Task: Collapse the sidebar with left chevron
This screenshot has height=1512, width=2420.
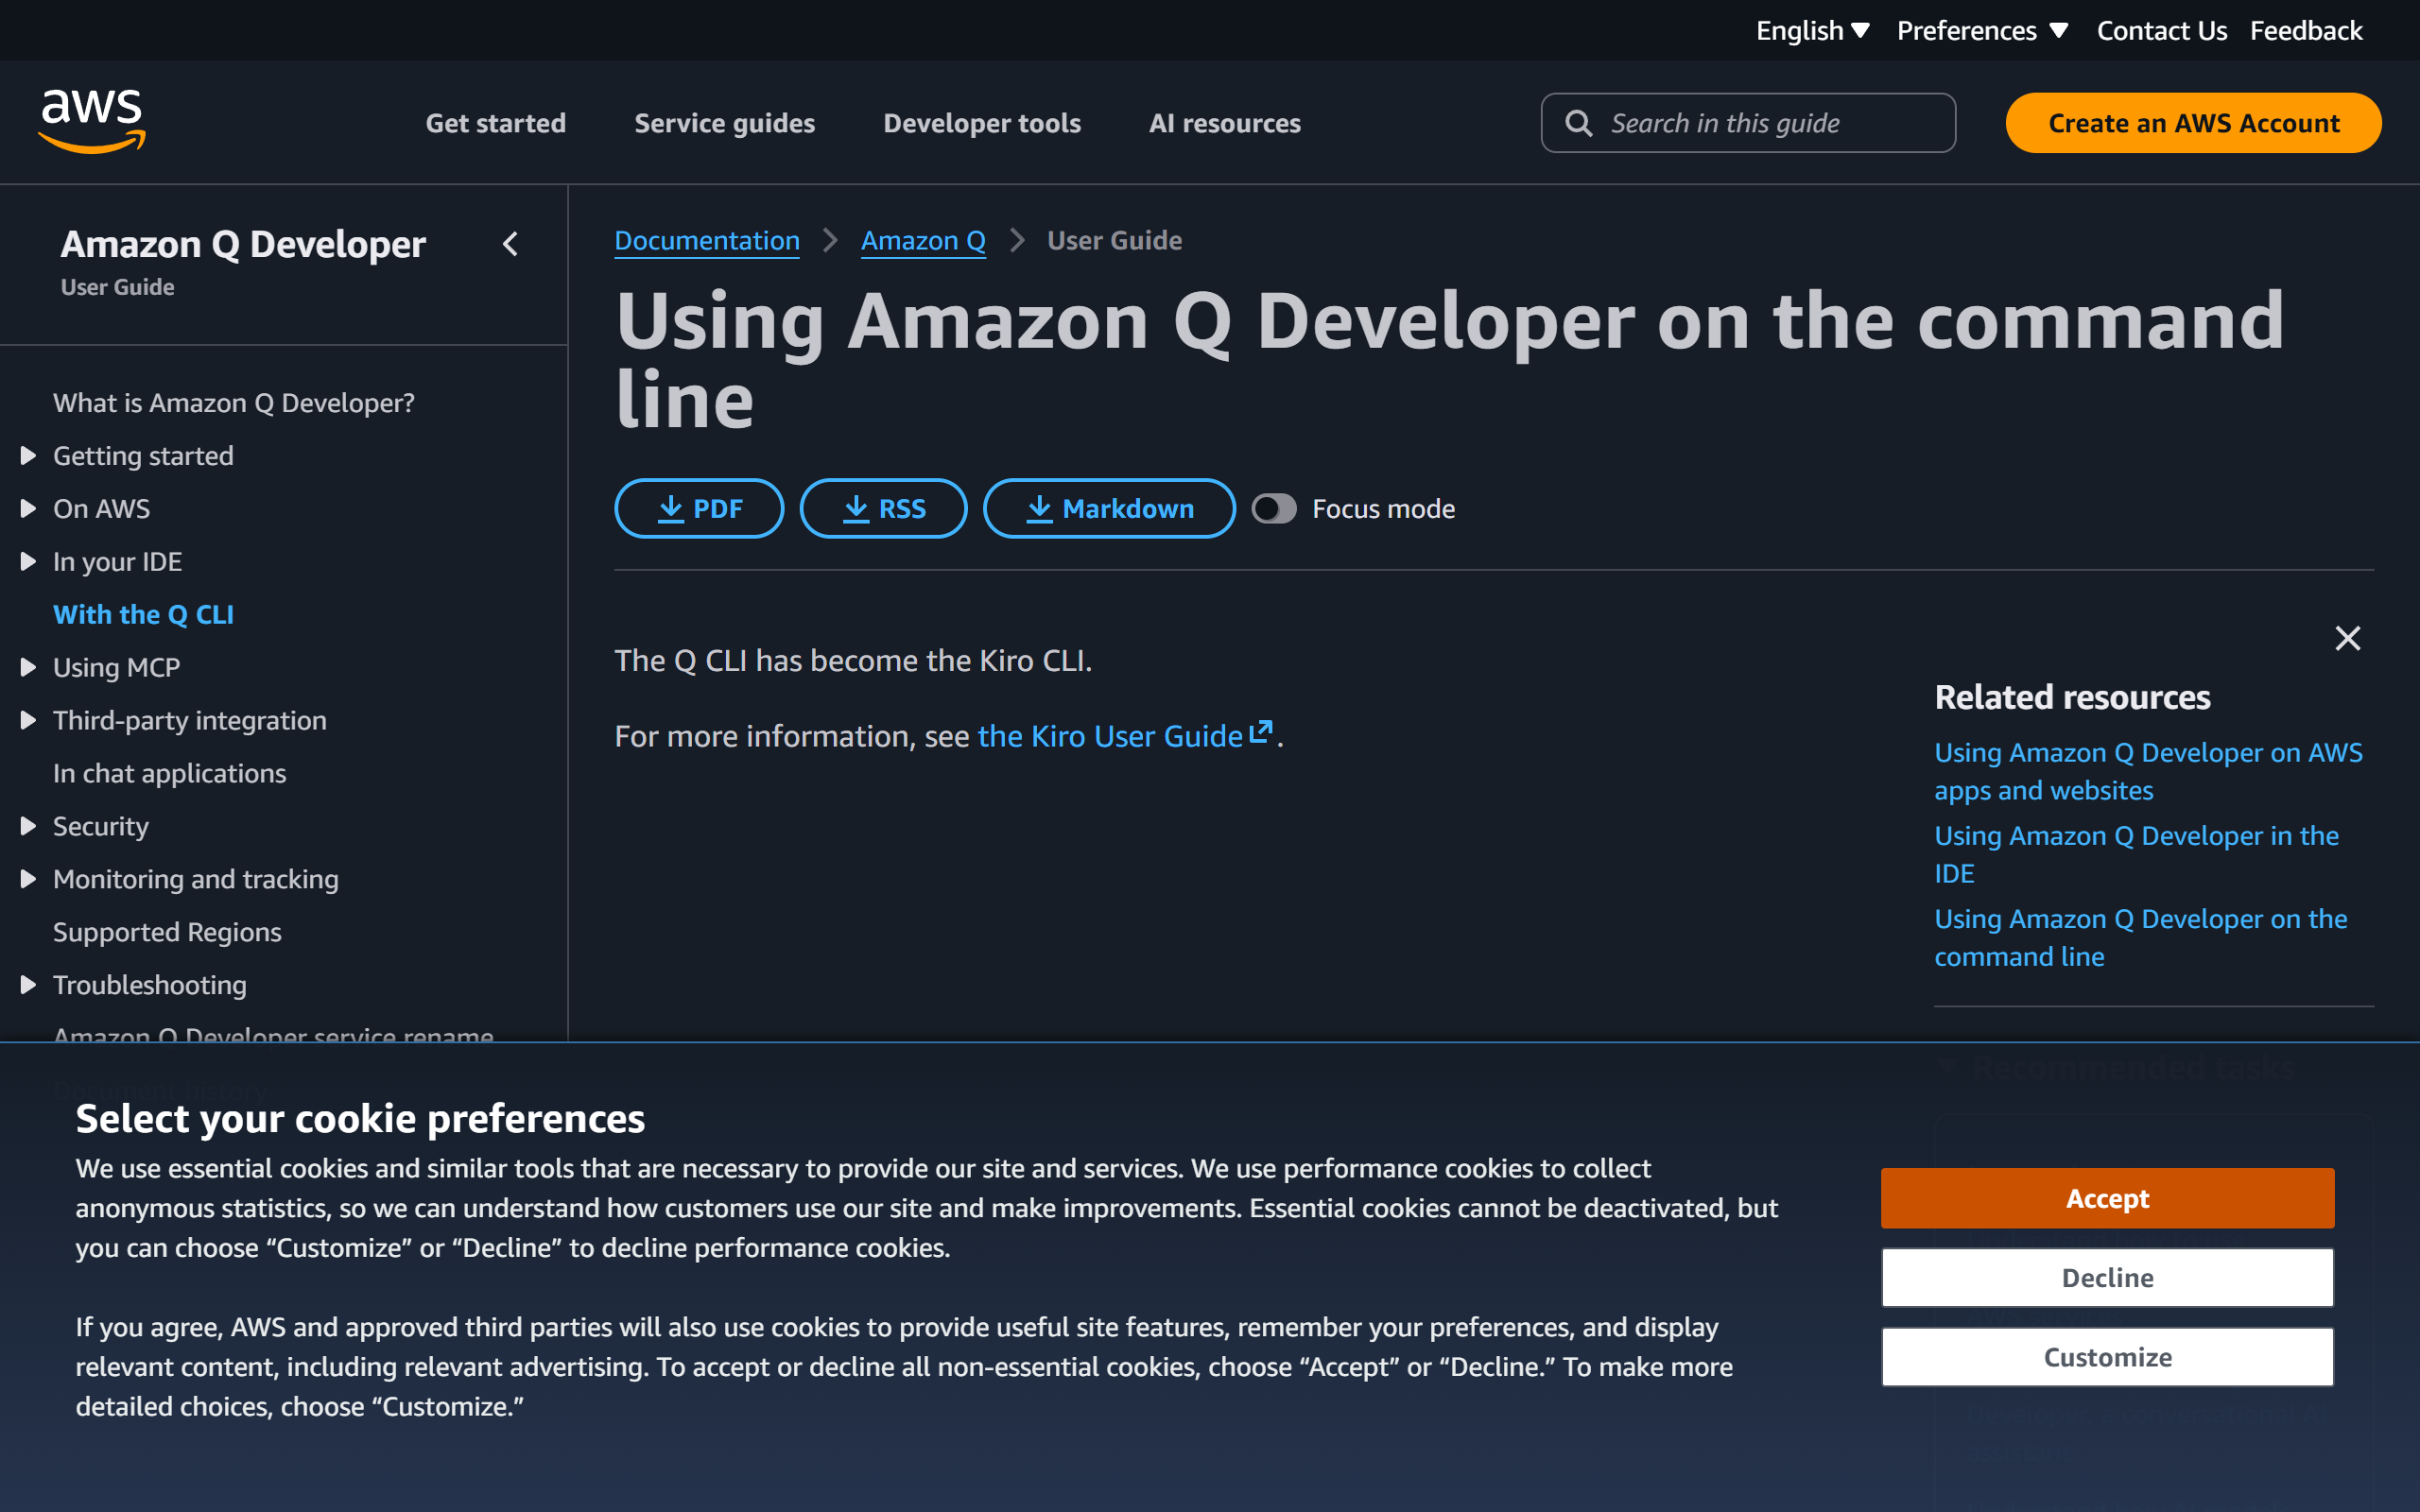Action: point(510,244)
